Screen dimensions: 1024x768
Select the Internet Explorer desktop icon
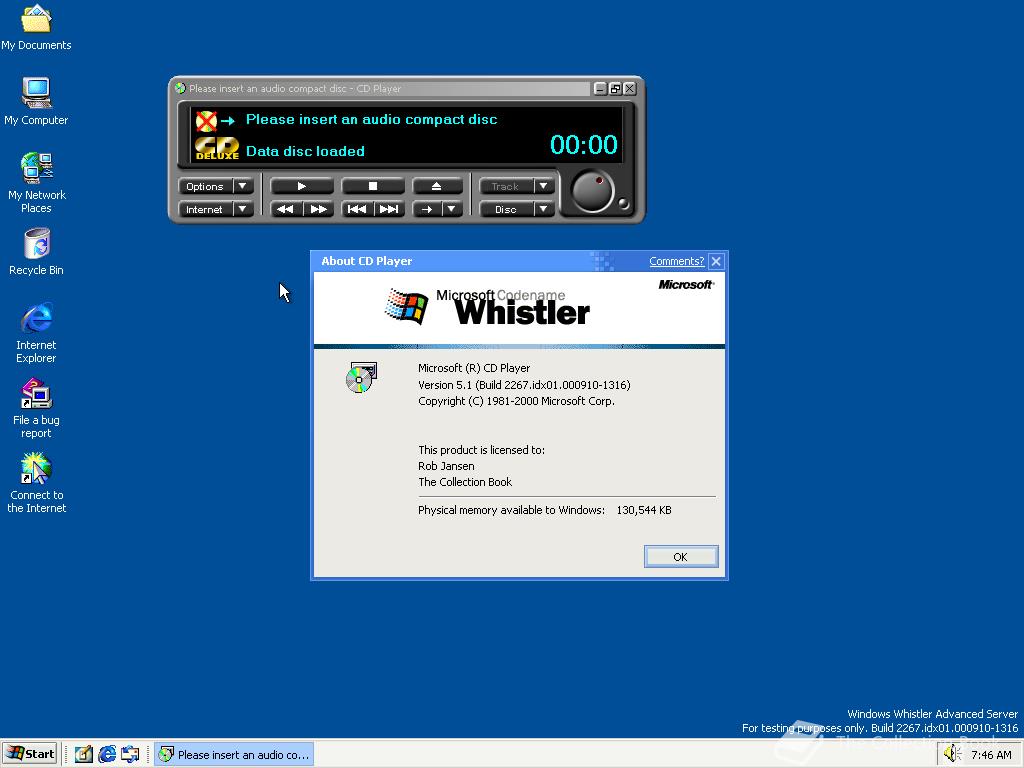coord(36,332)
